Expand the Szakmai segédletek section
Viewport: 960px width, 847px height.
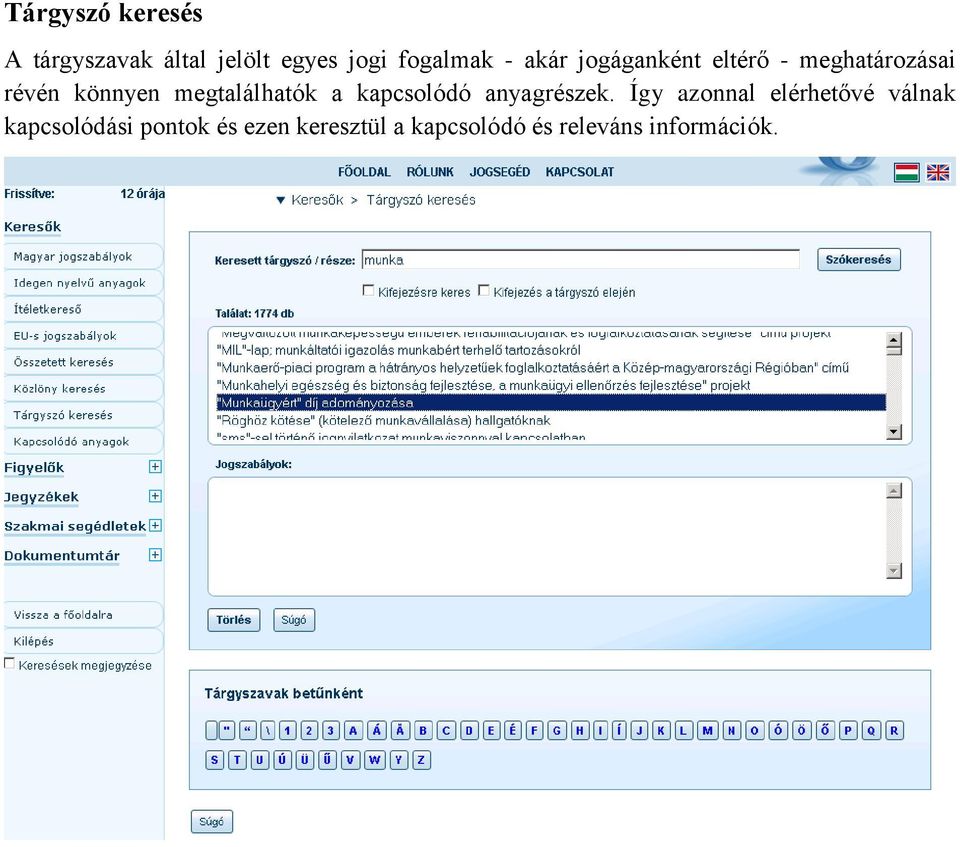(x=156, y=525)
